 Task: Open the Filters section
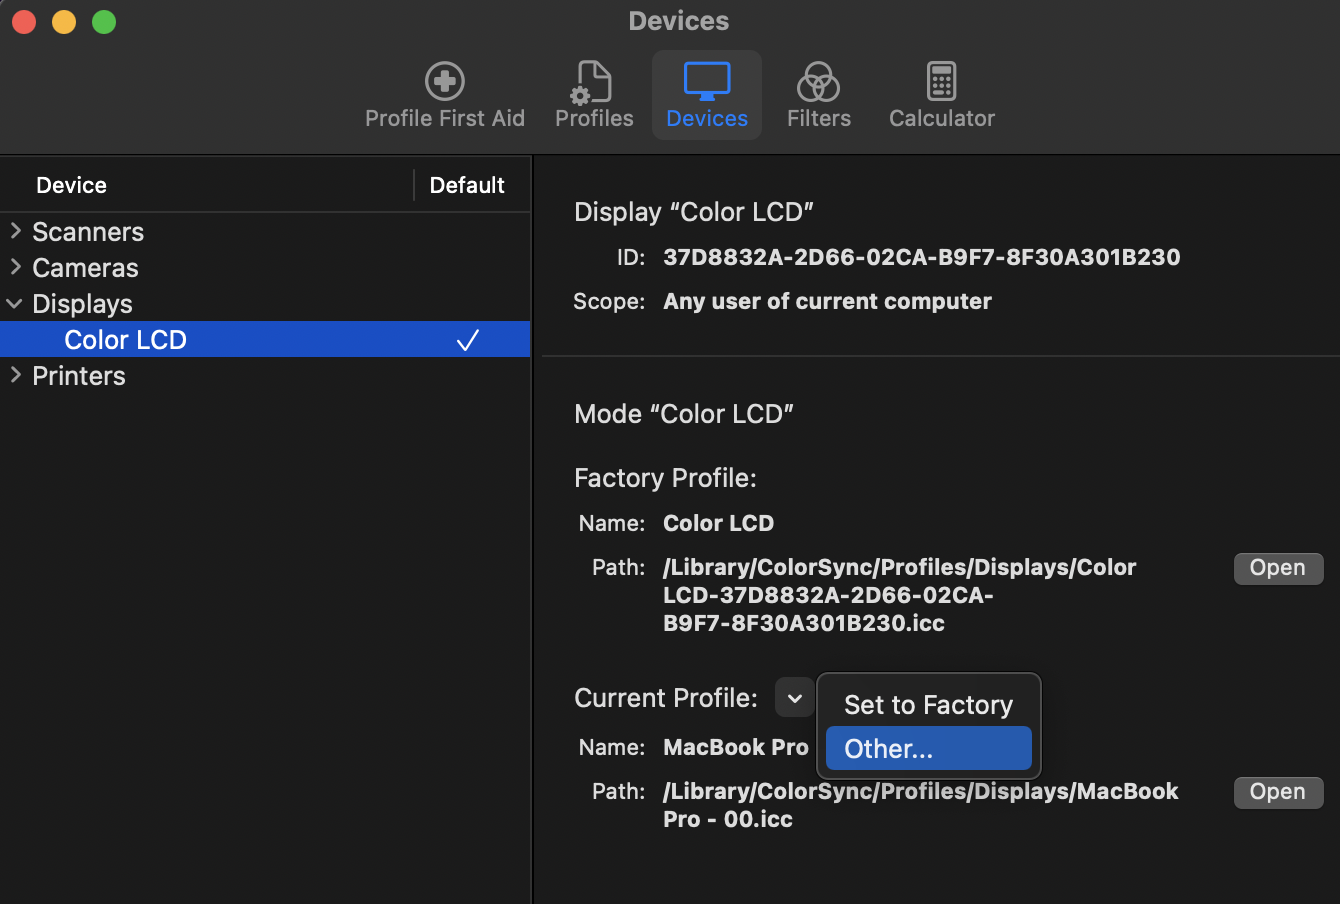(x=818, y=96)
